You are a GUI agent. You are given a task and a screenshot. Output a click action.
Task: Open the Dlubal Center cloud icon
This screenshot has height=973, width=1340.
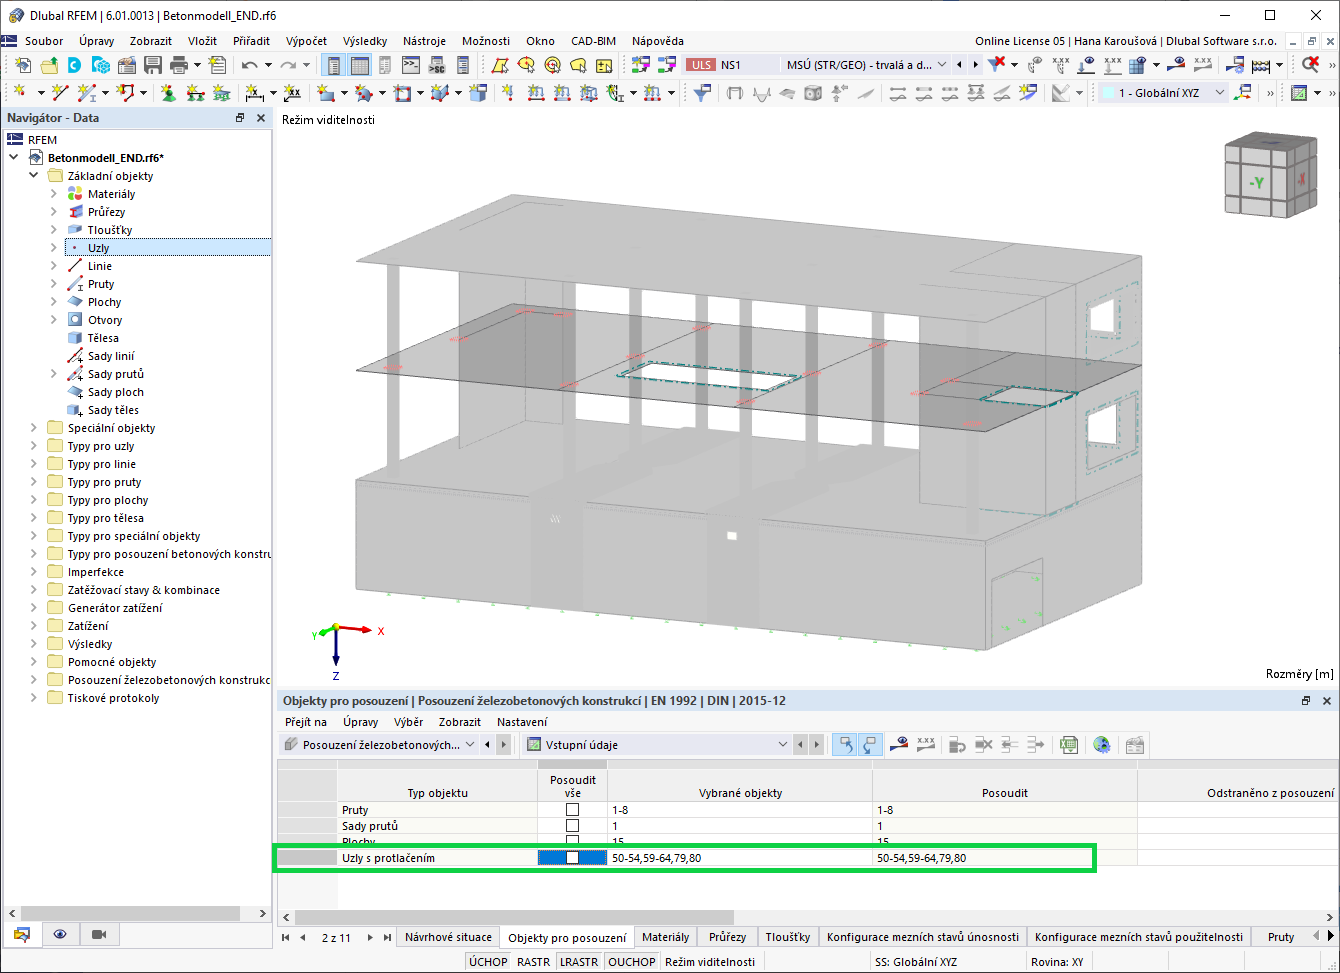click(x=75, y=65)
